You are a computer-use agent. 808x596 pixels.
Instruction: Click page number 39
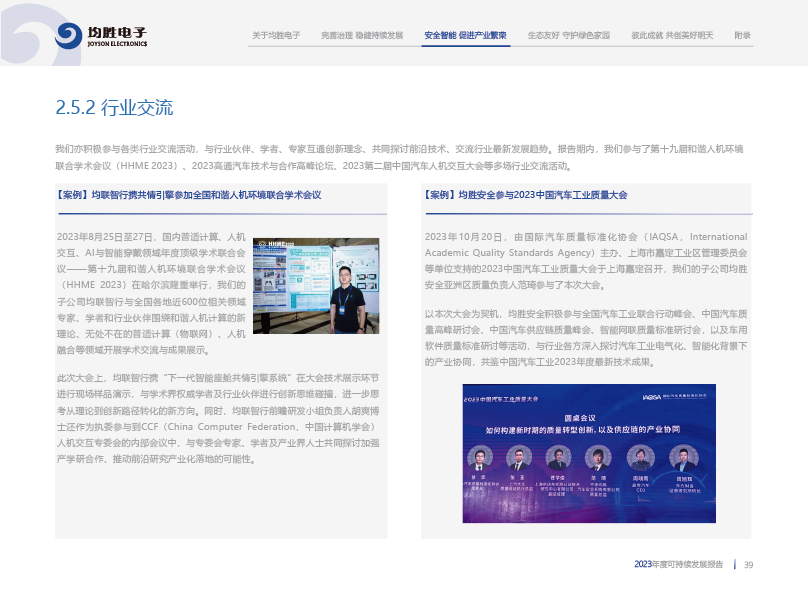click(x=748, y=565)
